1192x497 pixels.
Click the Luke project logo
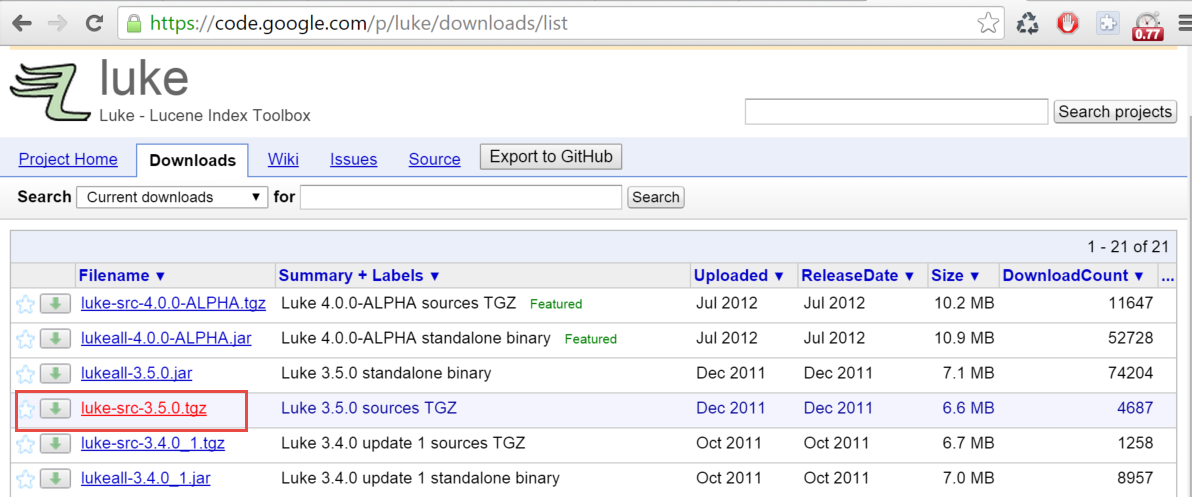coord(49,92)
